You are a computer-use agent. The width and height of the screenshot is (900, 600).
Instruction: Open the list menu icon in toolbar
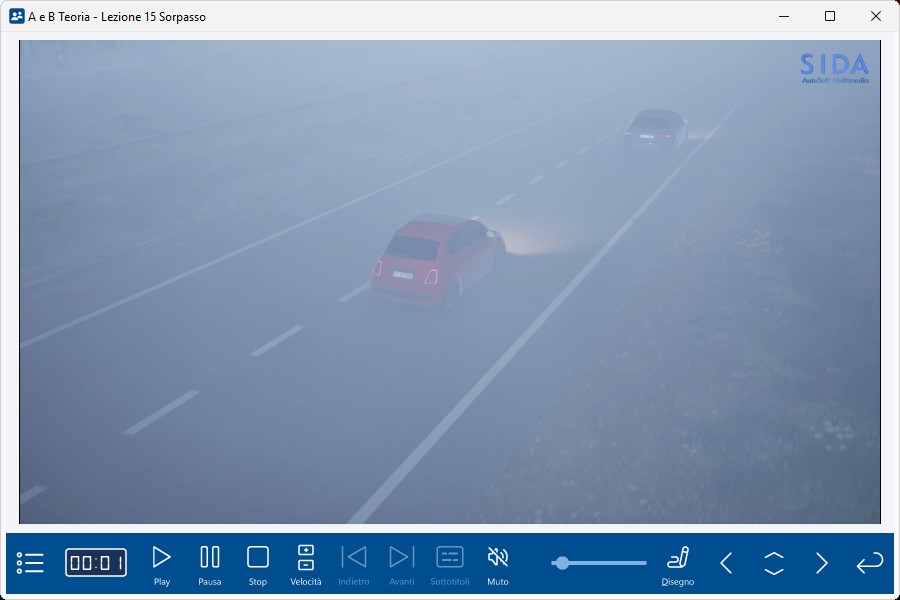30,563
